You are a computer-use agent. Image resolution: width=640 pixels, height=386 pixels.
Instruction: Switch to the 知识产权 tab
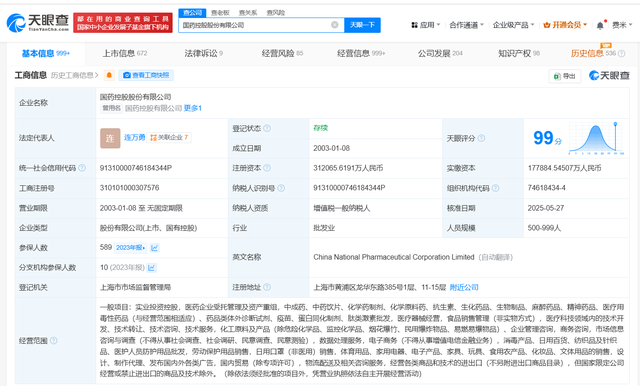pyautogui.click(x=518, y=53)
